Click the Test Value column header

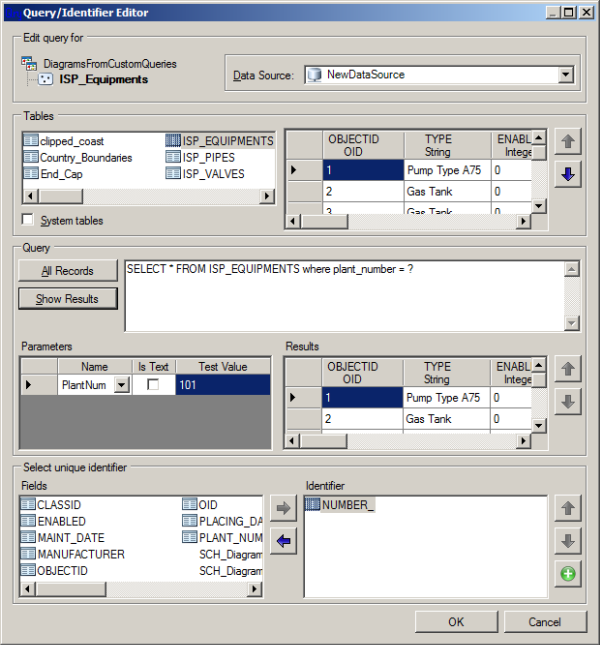(223, 367)
